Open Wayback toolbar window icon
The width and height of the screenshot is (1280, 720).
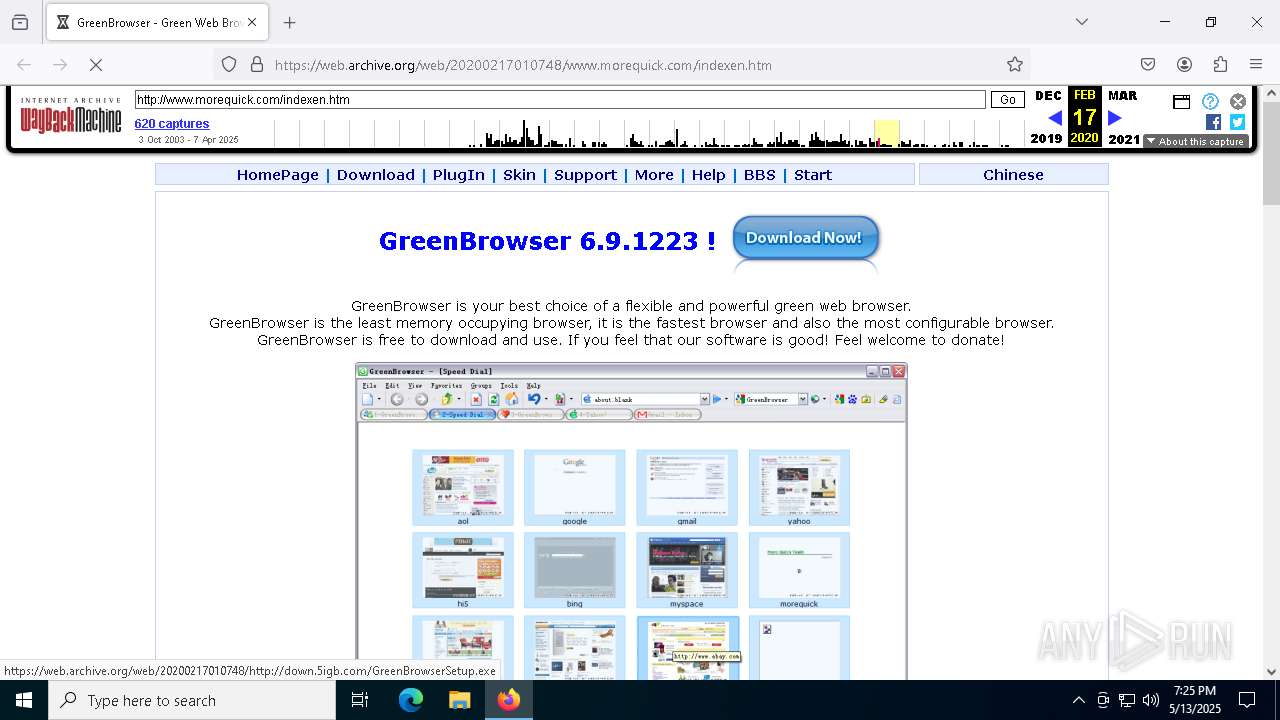(x=1181, y=101)
